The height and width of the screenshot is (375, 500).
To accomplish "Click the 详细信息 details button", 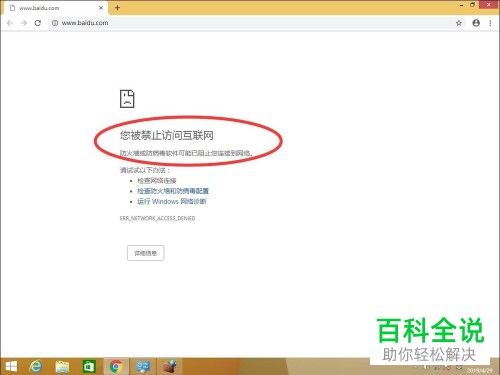I will pyautogui.click(x=146, y=253).
